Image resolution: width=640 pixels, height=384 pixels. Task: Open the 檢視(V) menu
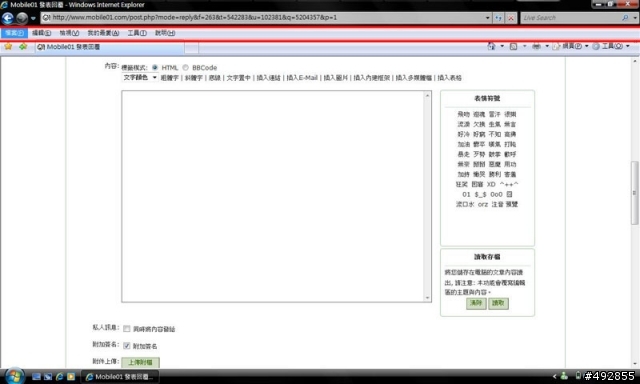[69, 33]
